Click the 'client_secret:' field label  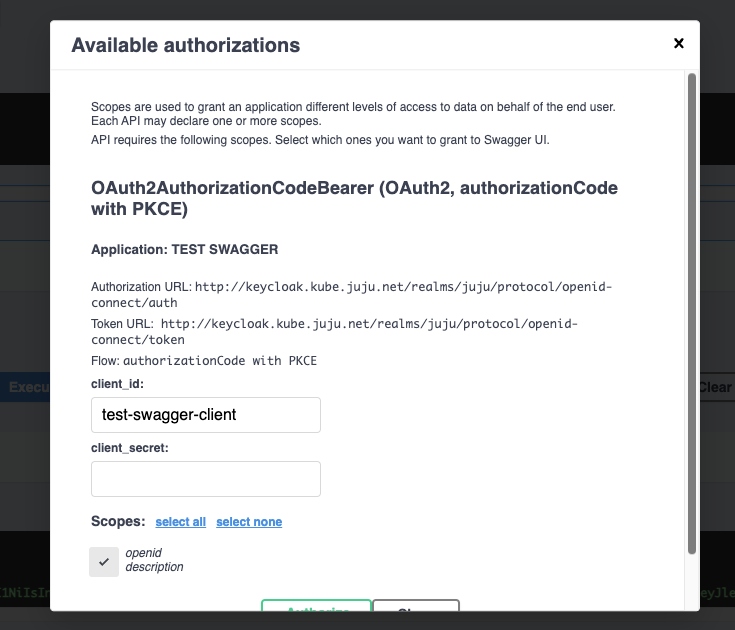130,448
